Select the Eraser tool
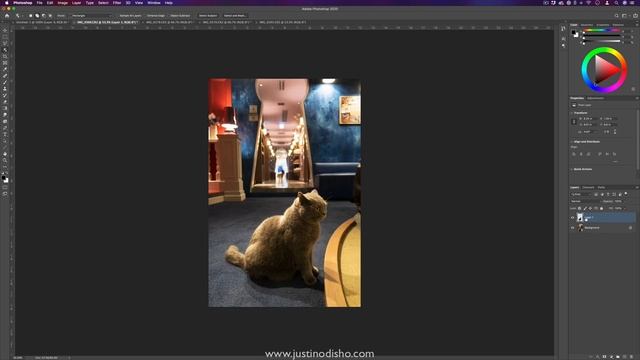The width and height of the screenshot is (640, 360). click(5, 102)
